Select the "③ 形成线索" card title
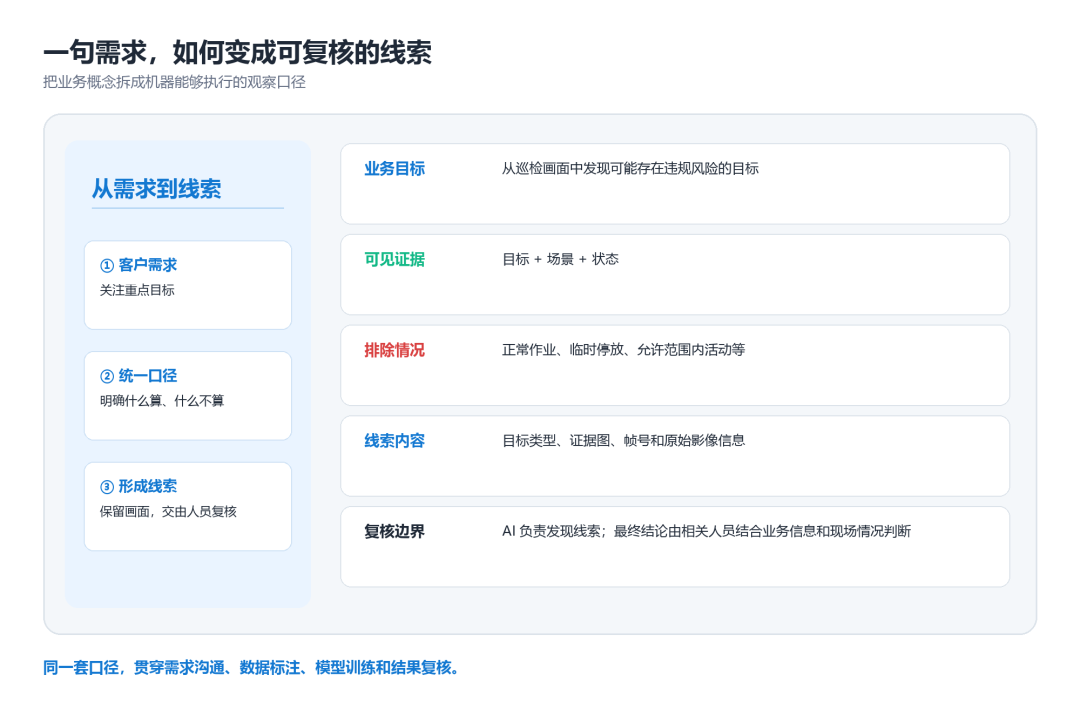 point(138,486)
